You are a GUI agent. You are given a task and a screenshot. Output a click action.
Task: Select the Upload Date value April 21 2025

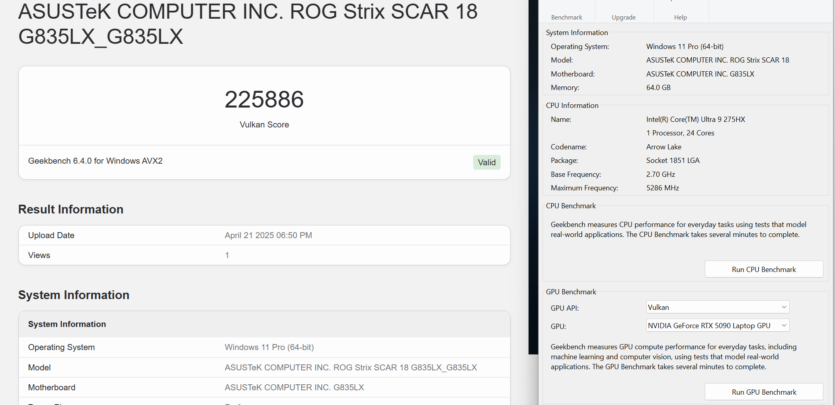268,236
